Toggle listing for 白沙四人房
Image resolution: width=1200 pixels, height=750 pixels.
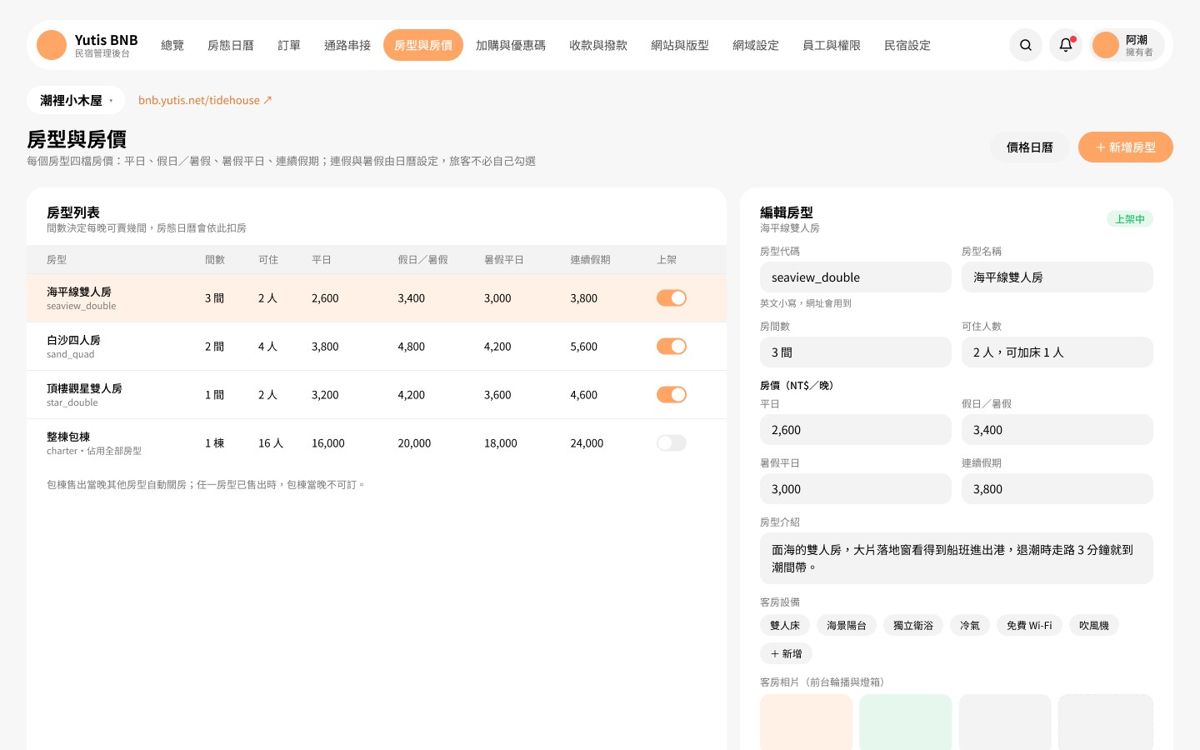671,346
